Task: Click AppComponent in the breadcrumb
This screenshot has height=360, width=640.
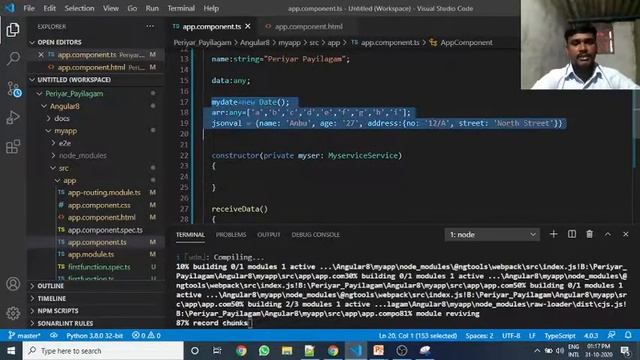Action: coord(466,42)
